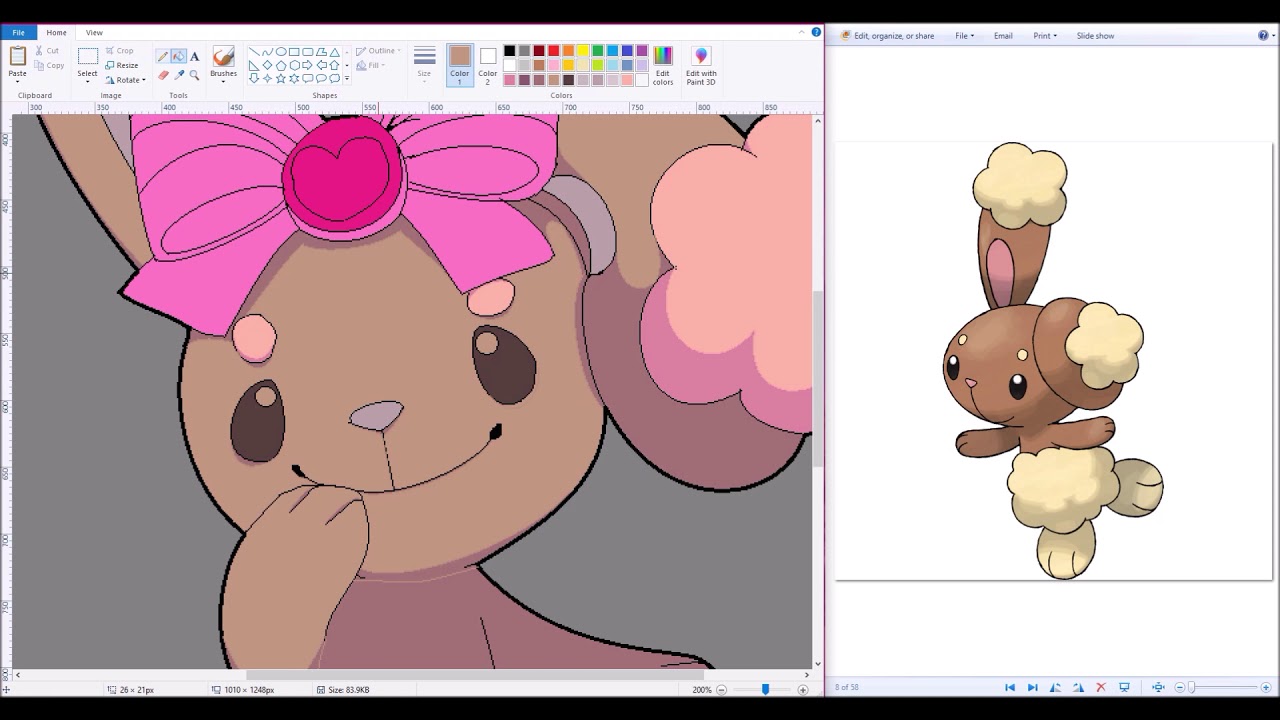The width and height of the screenshot is (1280, 720).
Task: Choose the Oval shape in Shapes gallery
Action: tap(281, 52)
